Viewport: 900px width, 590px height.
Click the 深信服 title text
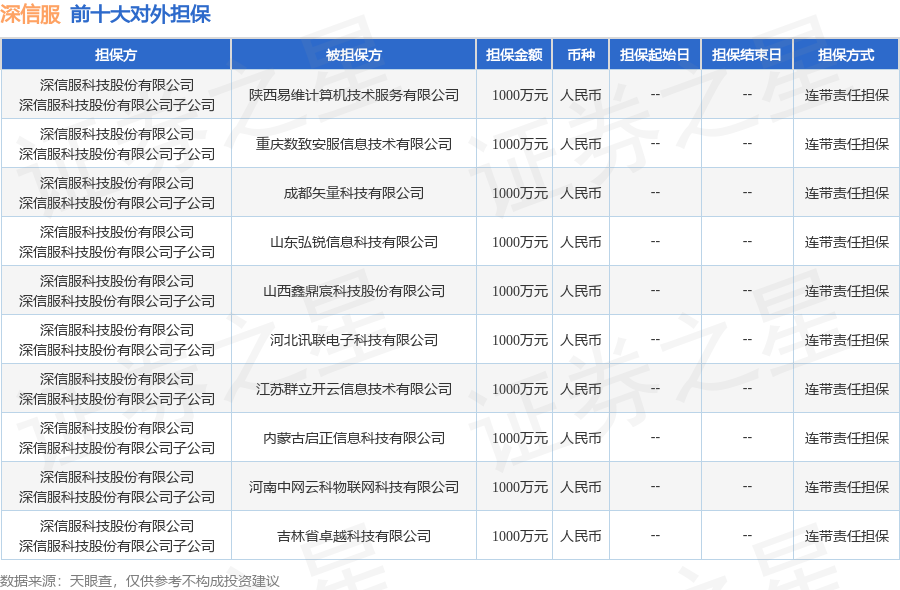pyautogui.click(x=30, y=14)
